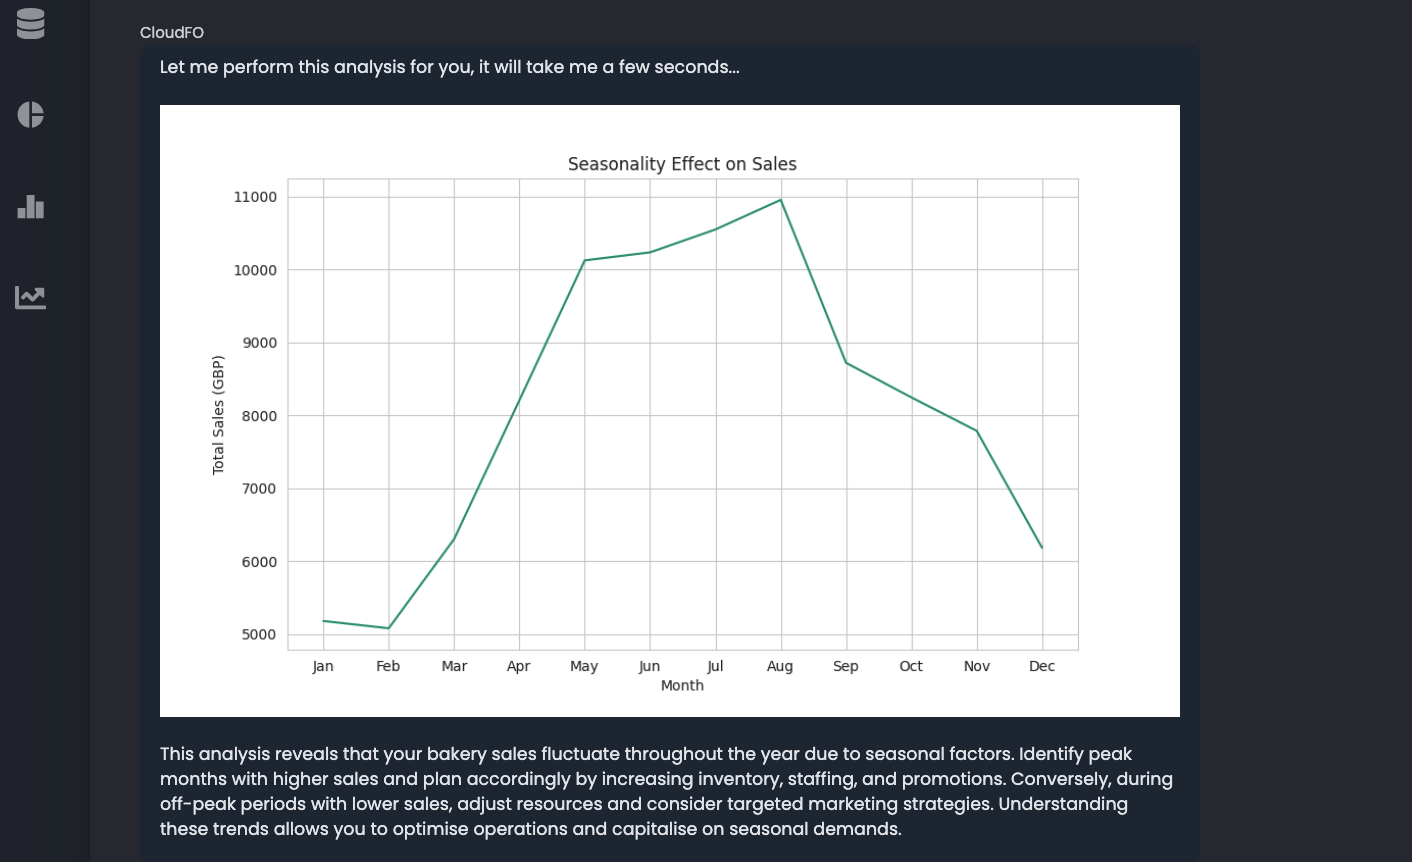The width and height of the screenshot is (1412, 862).
Task: Click the Month axis label
Action: click(682, 685)
